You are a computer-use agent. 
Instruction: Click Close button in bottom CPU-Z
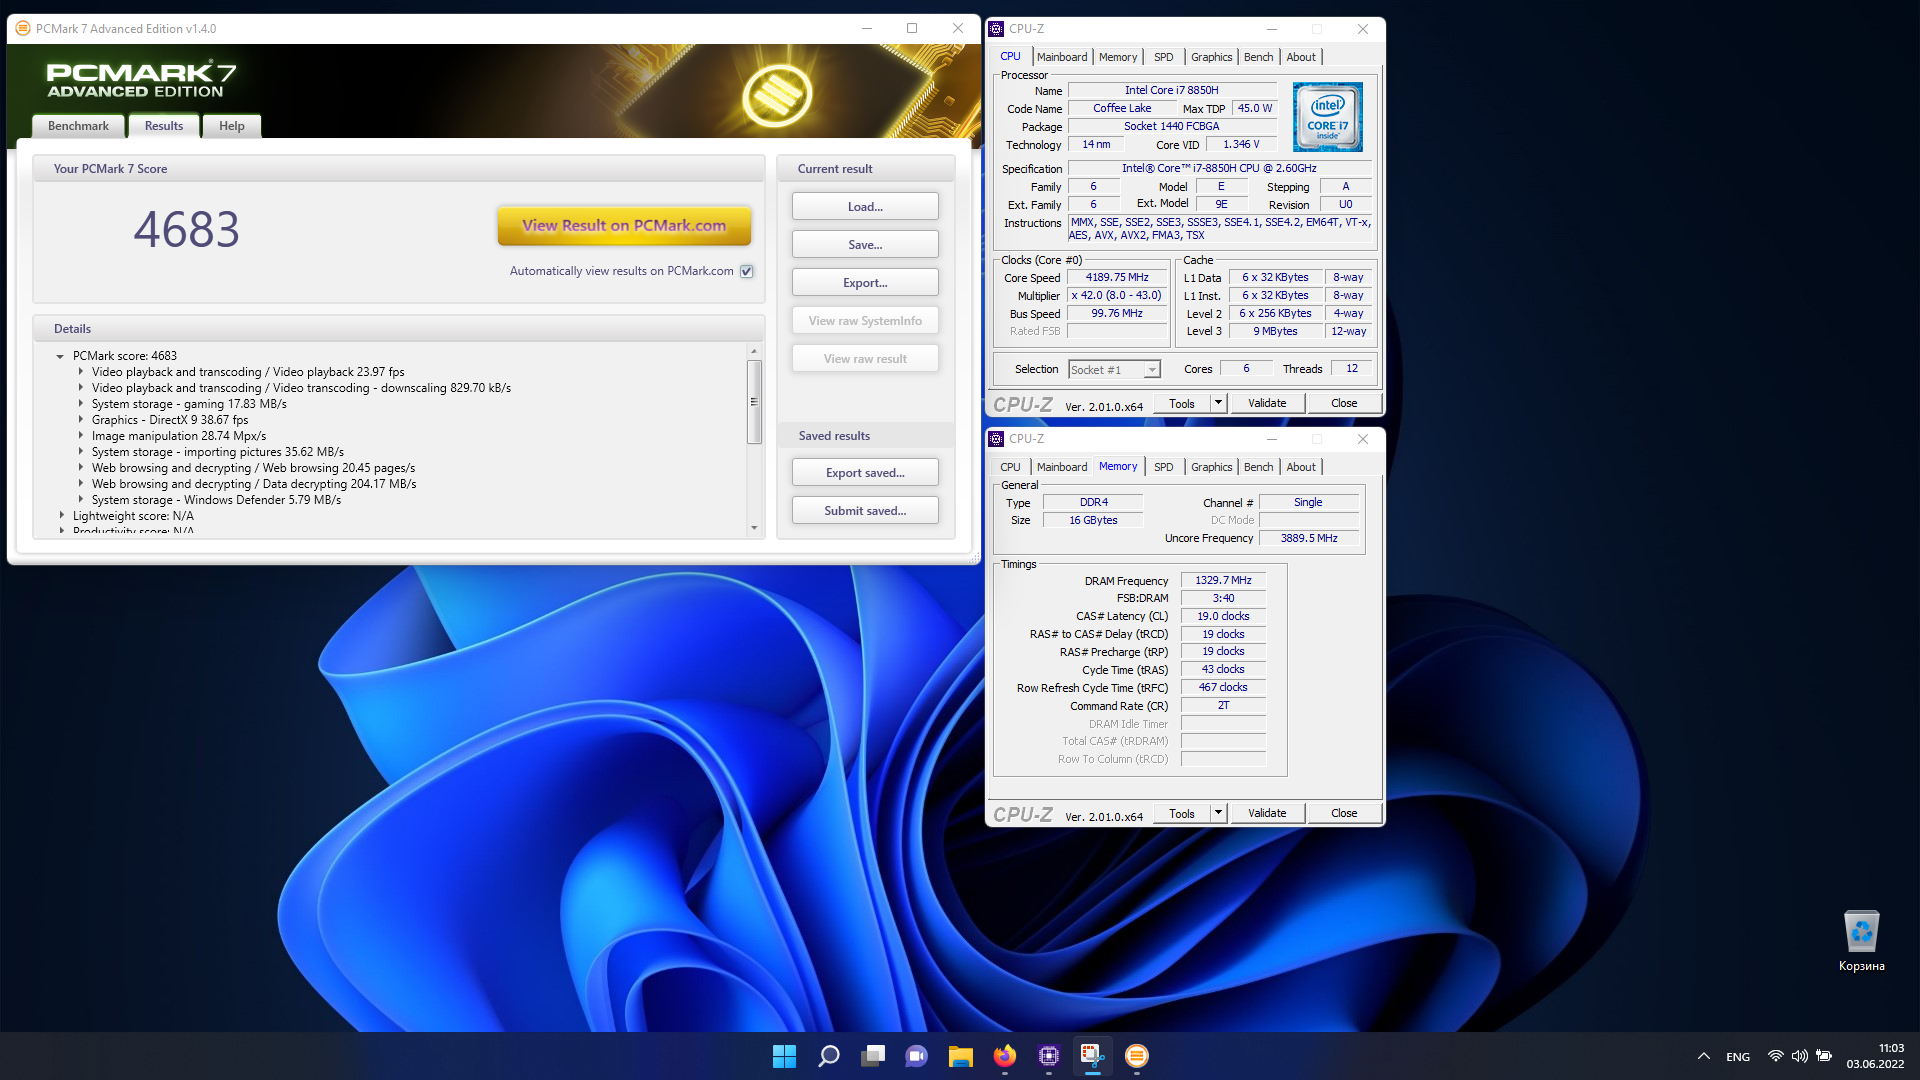(1344, 813)
